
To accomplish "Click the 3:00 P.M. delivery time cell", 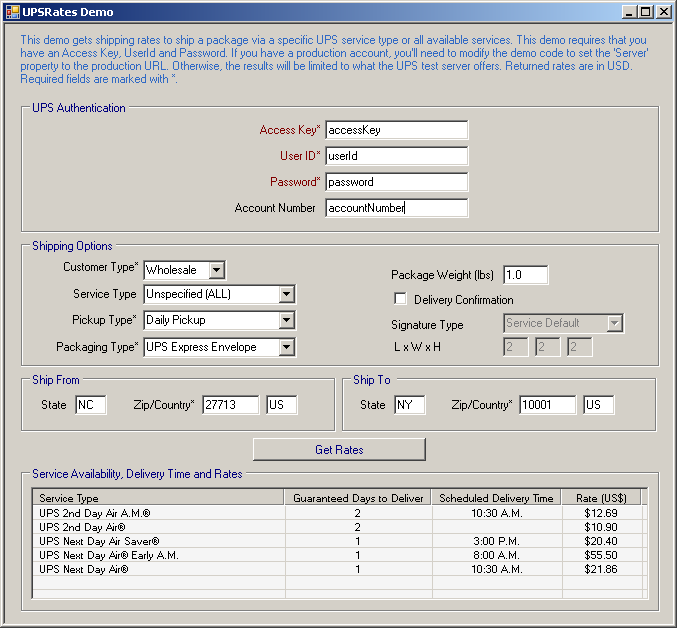I will pyautogui.click(x=497, y=541).
